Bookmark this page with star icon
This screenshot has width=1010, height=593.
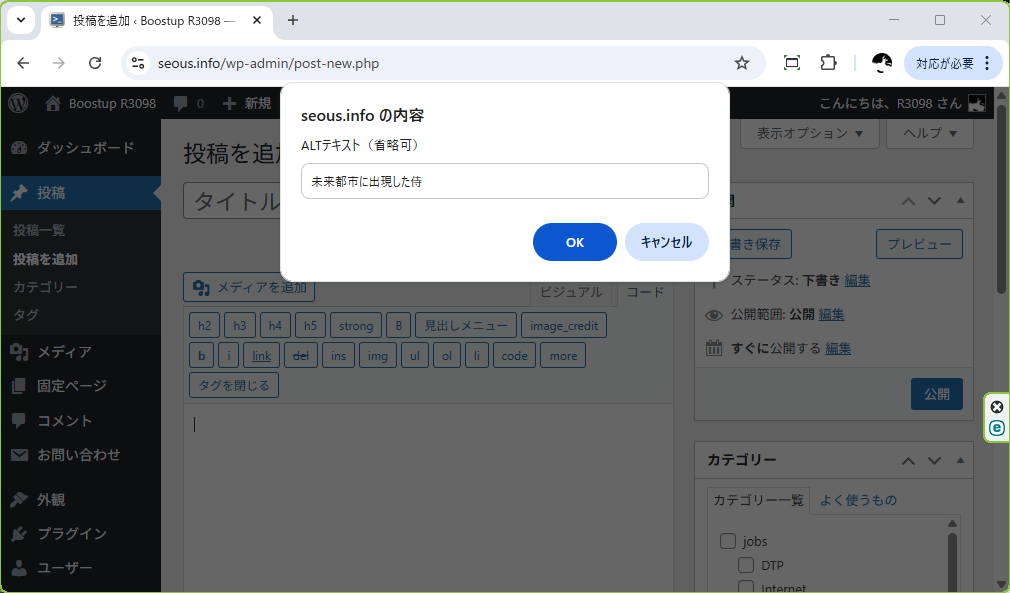click(741, 63)
